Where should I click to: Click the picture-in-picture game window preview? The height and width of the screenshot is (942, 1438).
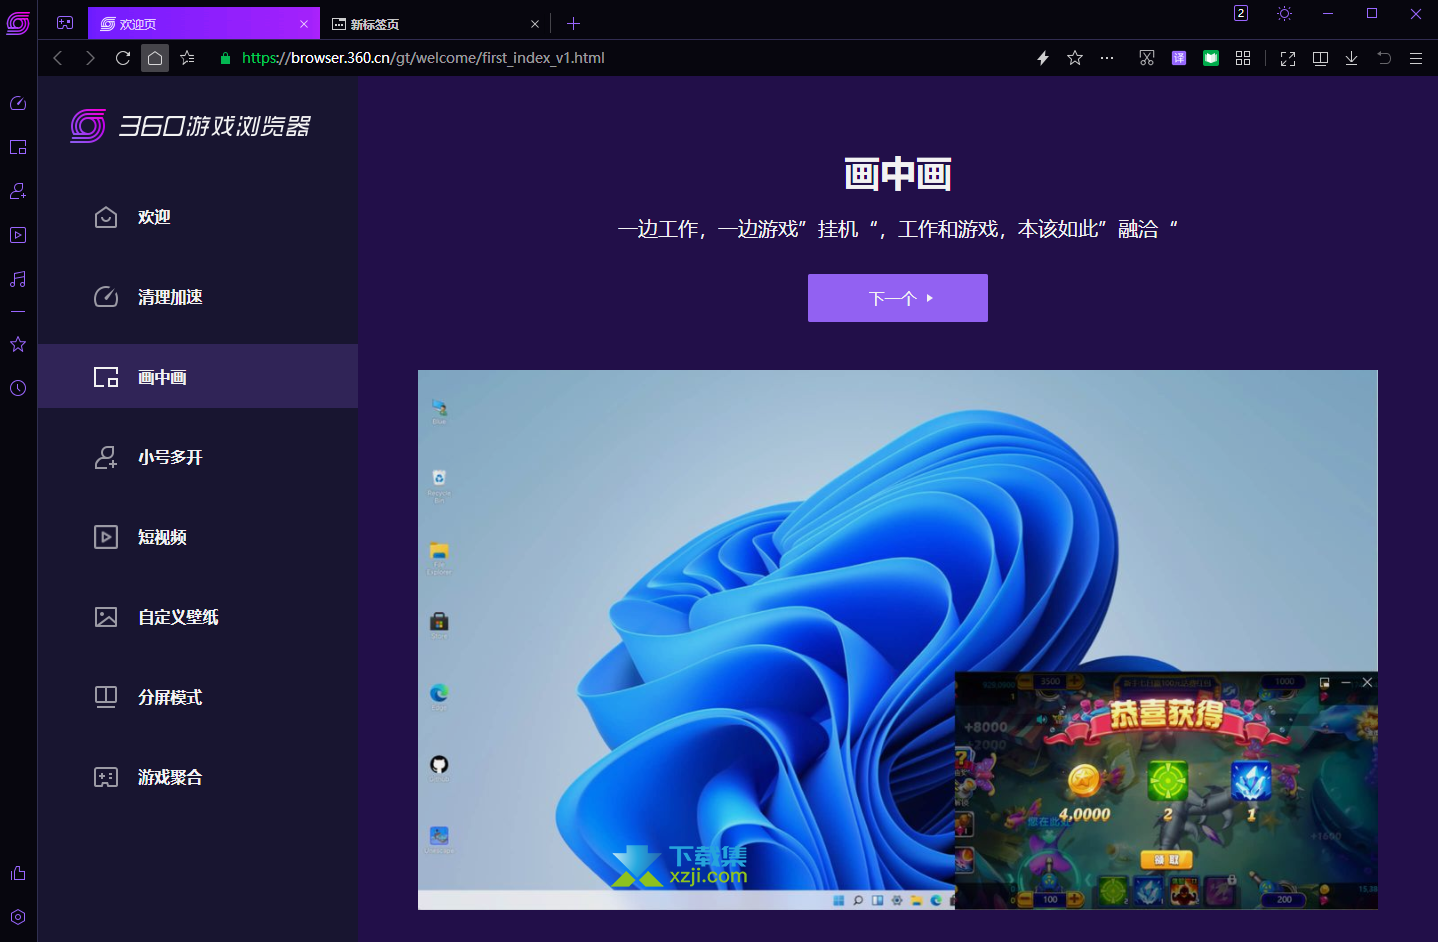1166,790
